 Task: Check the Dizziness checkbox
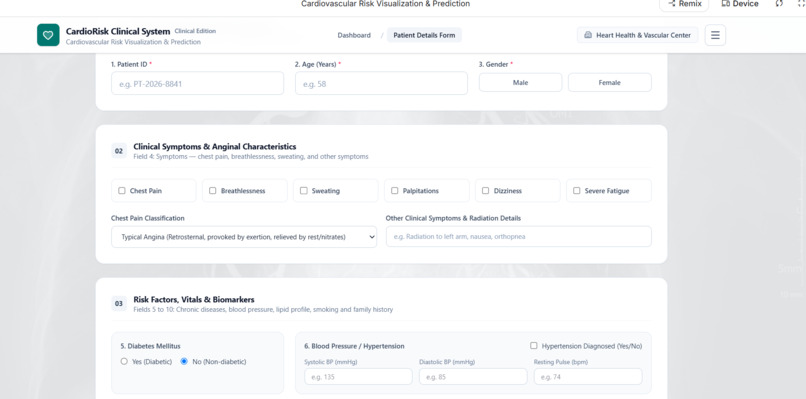pyautogui.click(x=486, y=191)
